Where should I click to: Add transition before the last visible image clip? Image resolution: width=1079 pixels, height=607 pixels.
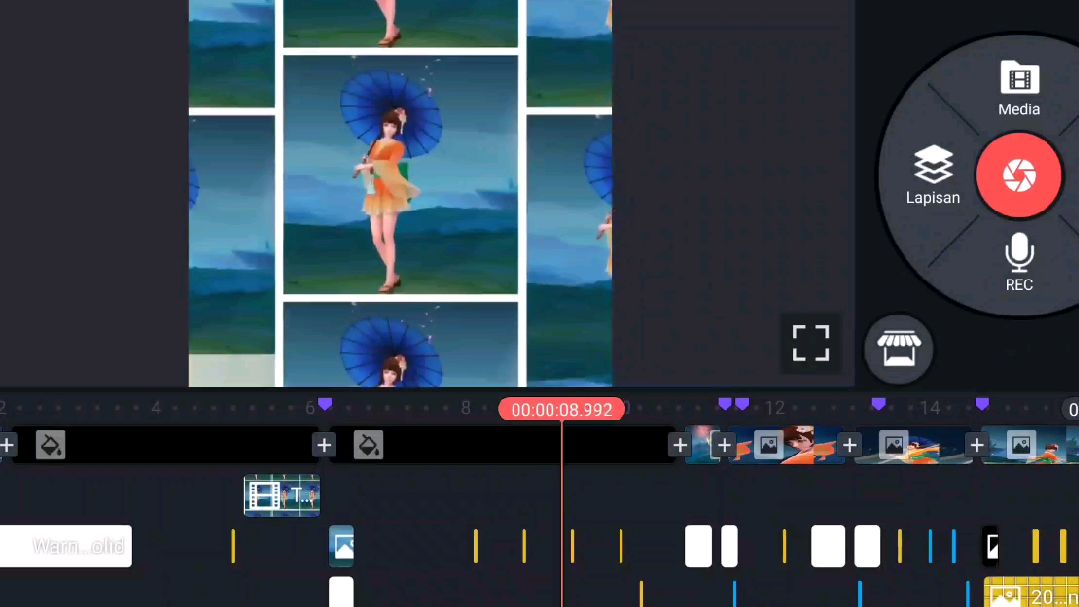click(x=976, y=445)
